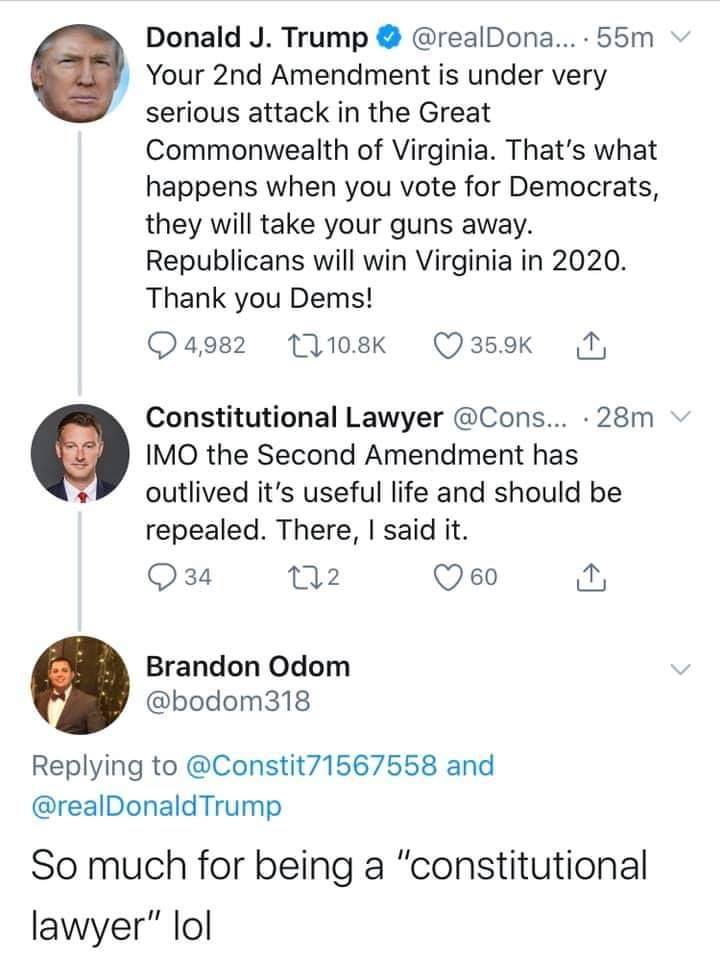Expand the menu chevron beside Brandon Odom
The width and height of the screenshot is (720, 960).
(680, 669)
